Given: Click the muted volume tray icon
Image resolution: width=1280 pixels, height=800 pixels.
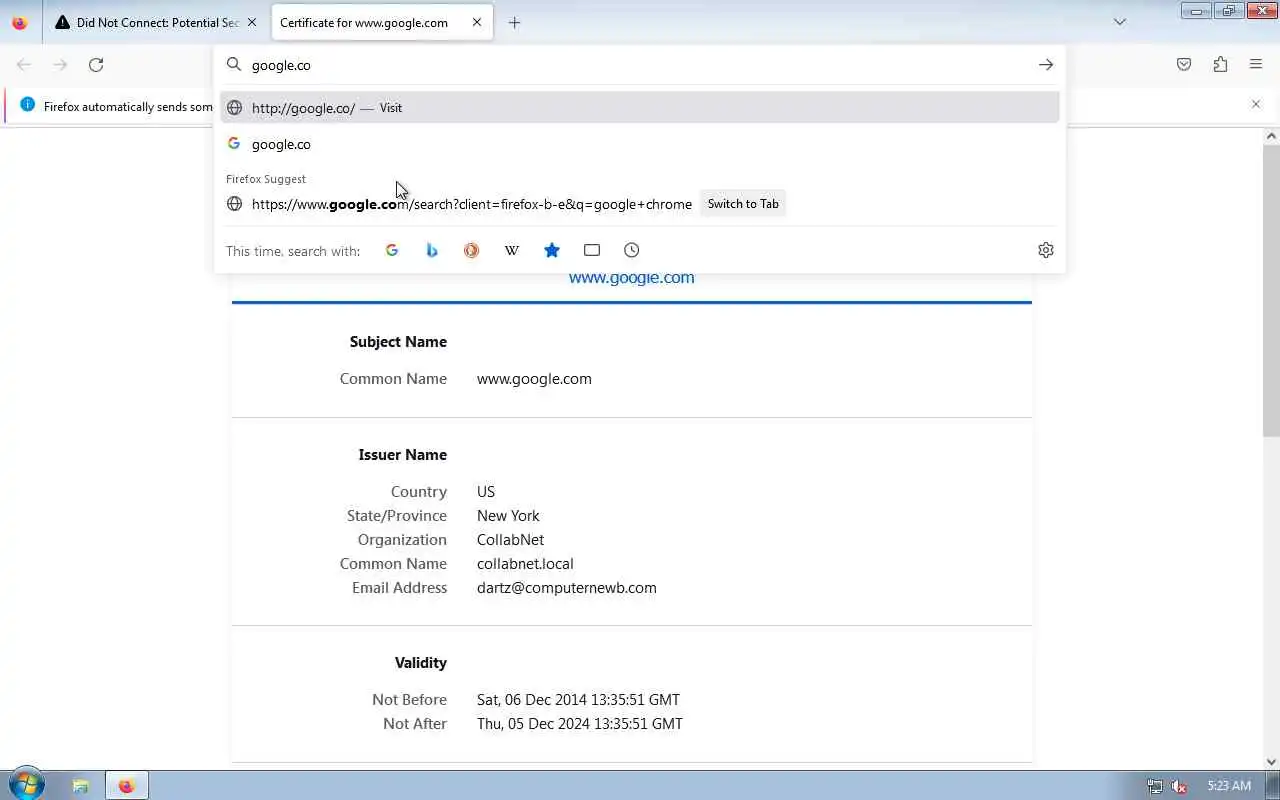Looking at the screenshot, I should point(1179,786).
